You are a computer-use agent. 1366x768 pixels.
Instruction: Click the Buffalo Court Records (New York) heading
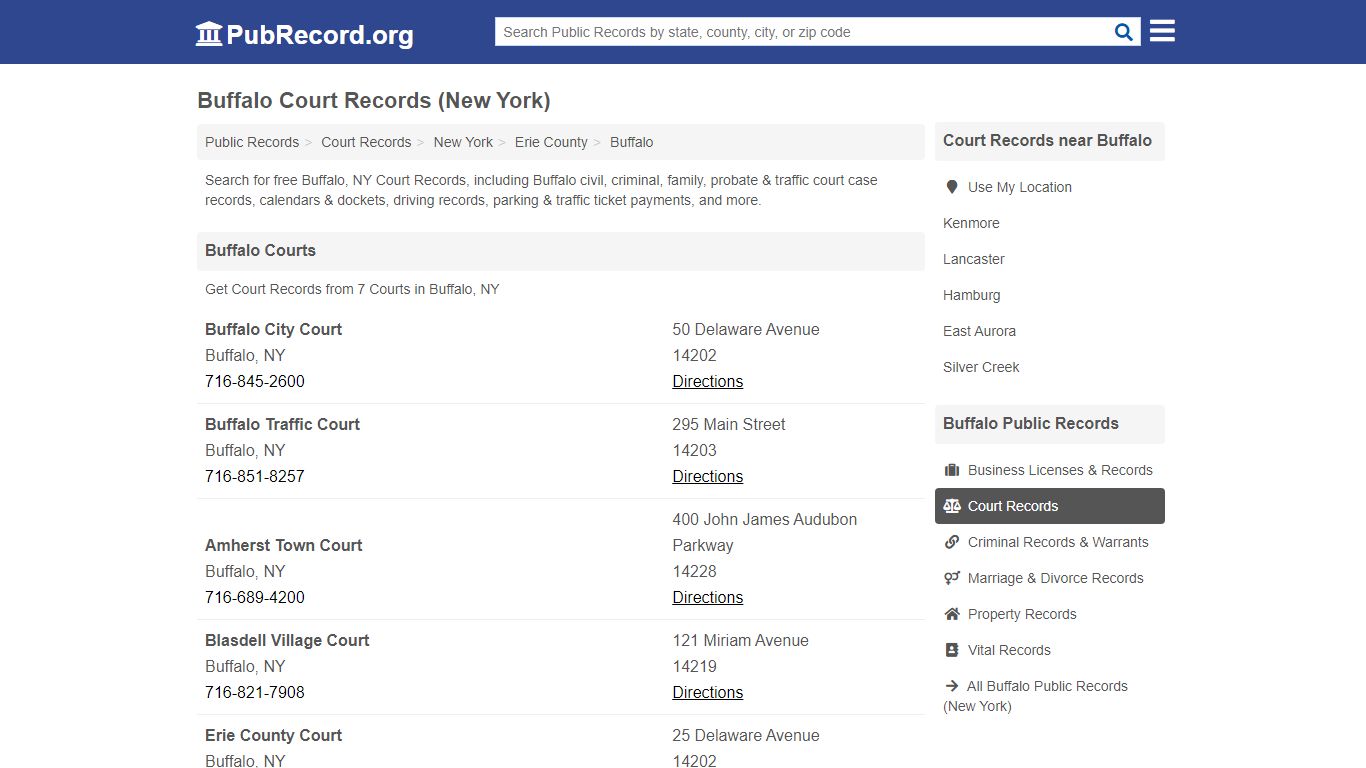[x=374, y=100]
